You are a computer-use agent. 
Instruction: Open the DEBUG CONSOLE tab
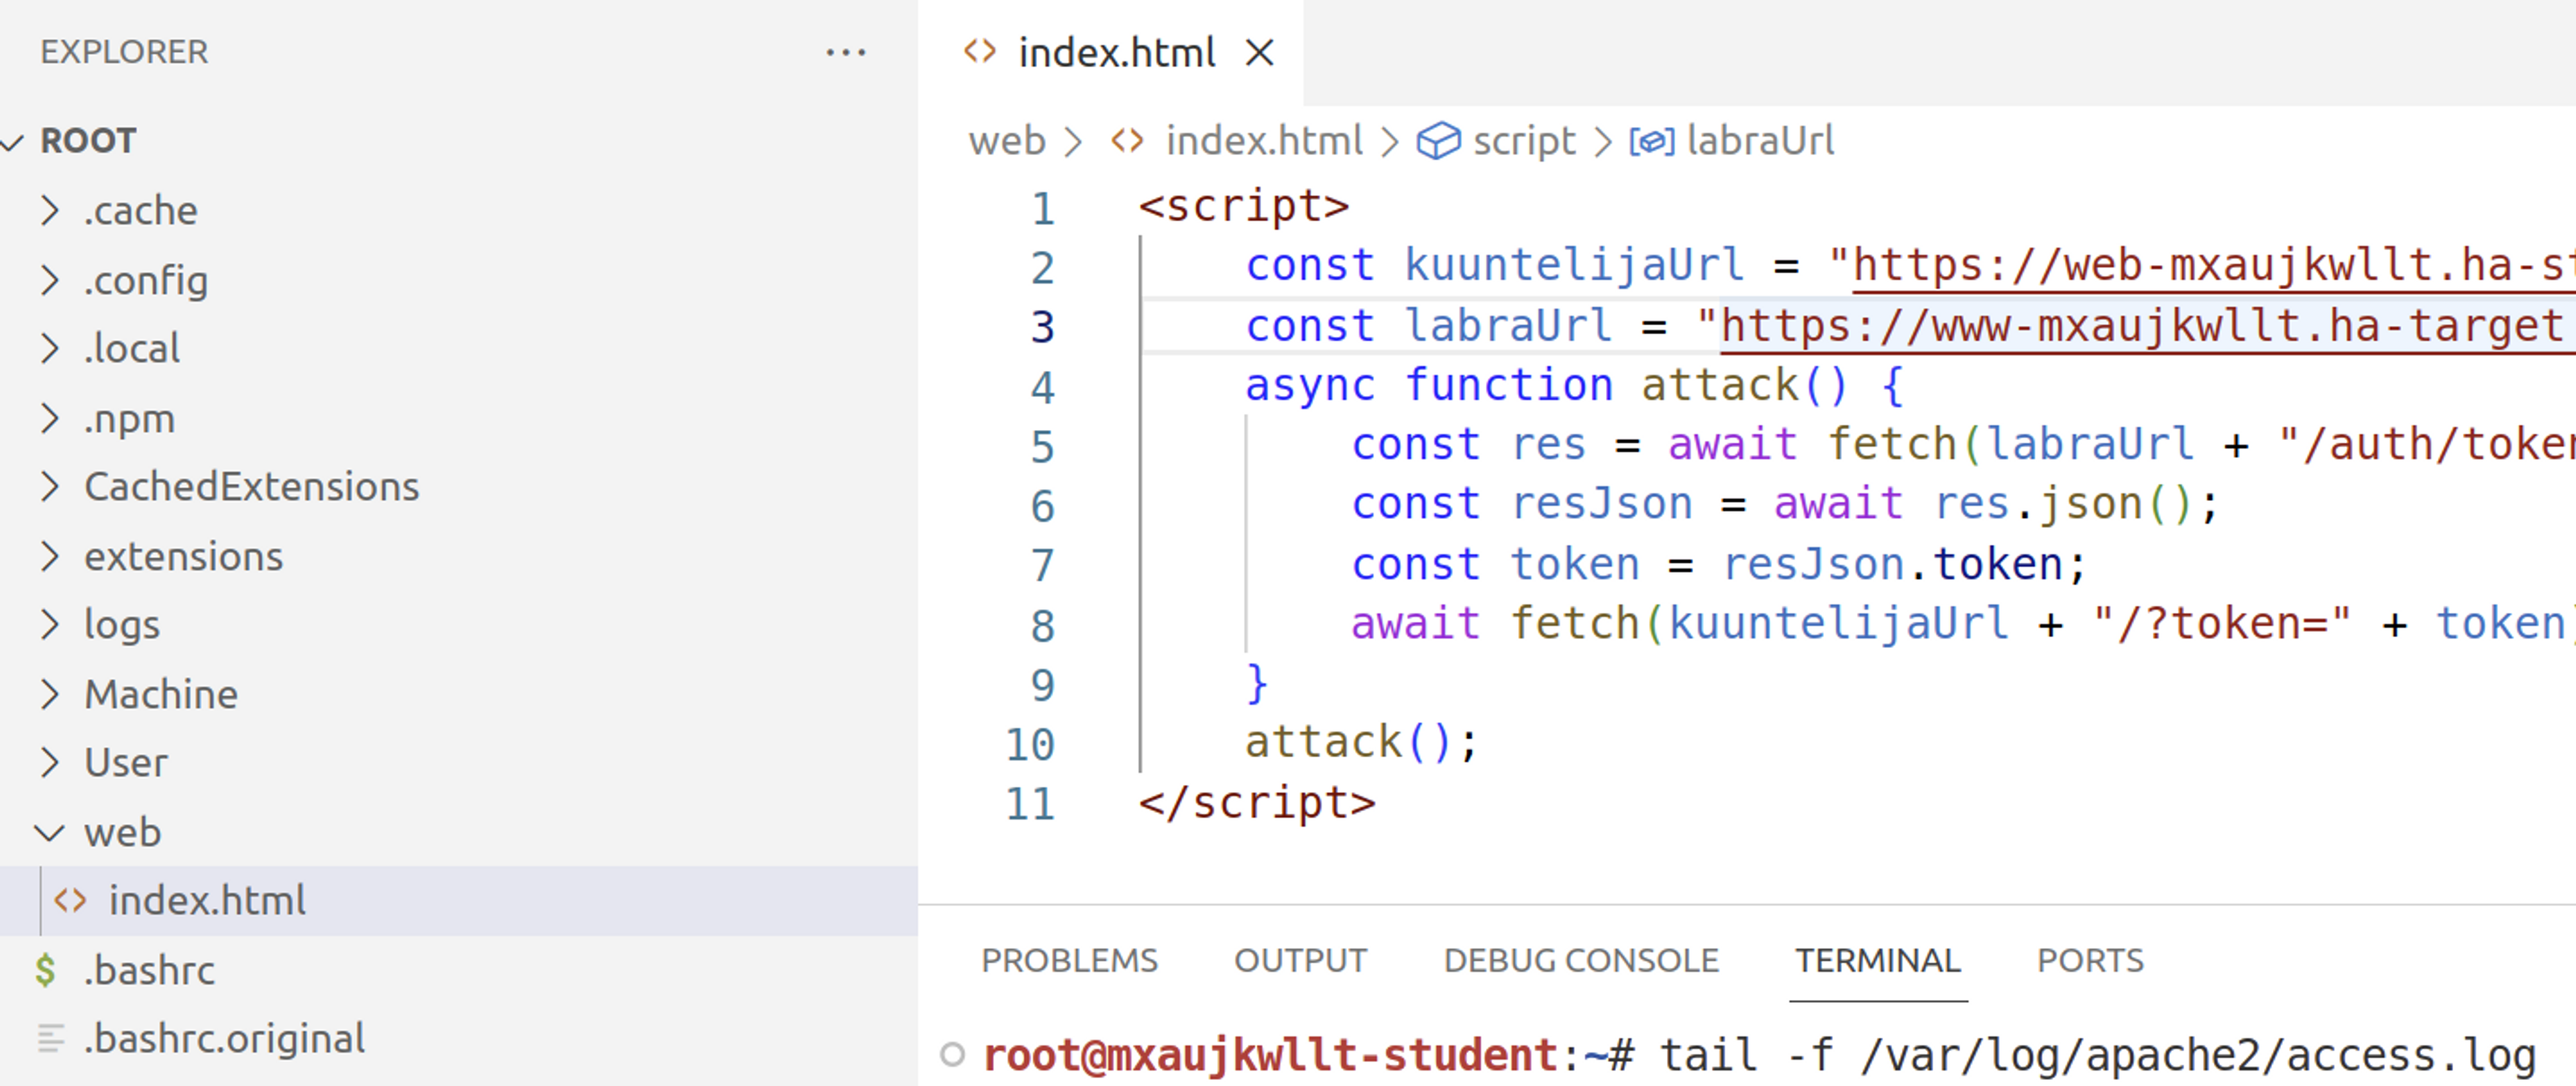[1580, 960]
